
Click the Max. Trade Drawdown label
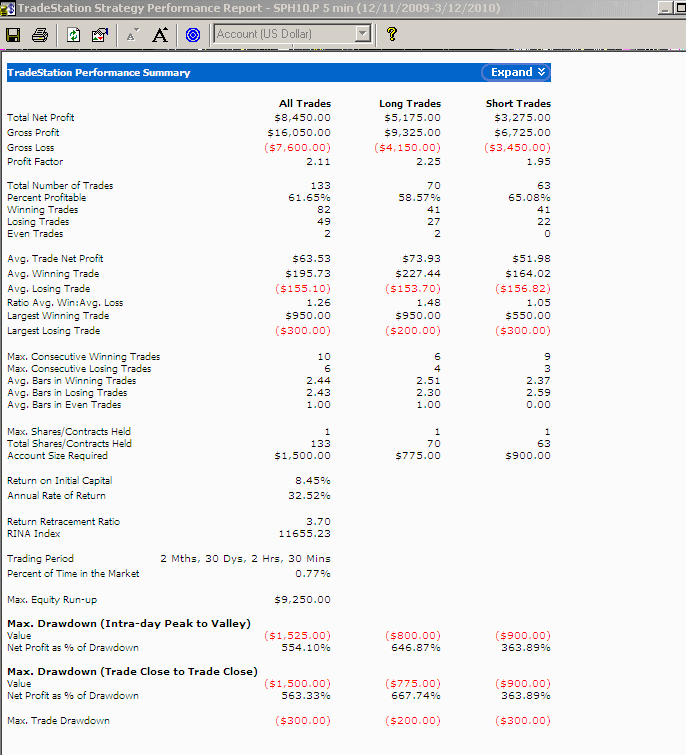pyautogui.click(x=58, y=721)
